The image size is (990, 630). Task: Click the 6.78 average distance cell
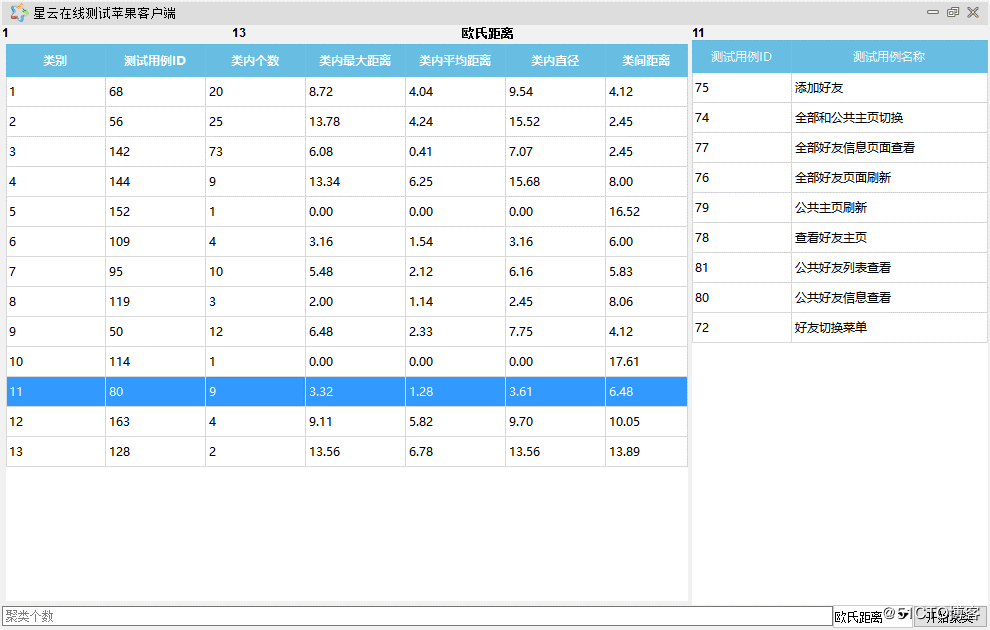click(455, 451)
